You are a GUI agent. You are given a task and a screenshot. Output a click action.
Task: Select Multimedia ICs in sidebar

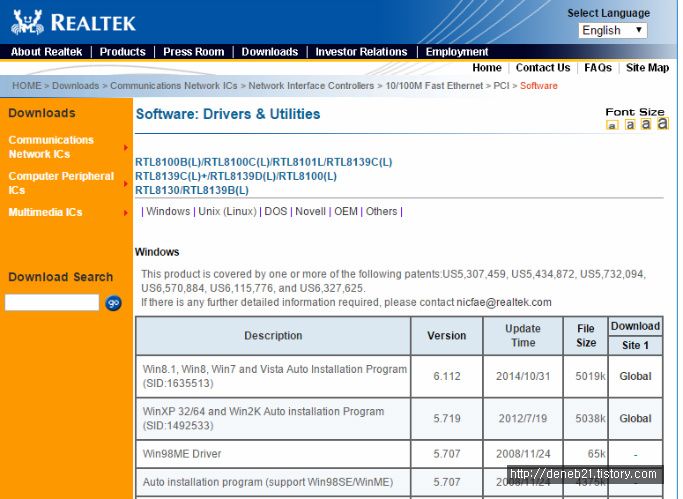(45, 212)
